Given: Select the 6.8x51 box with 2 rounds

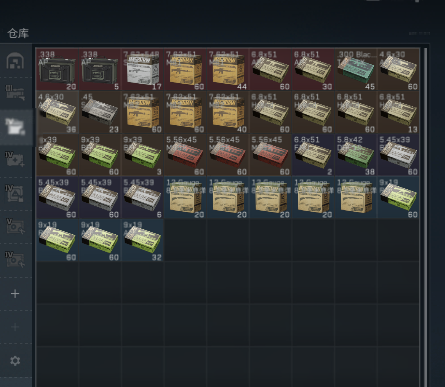Looking at the screenshot, I should coord(313,155).
